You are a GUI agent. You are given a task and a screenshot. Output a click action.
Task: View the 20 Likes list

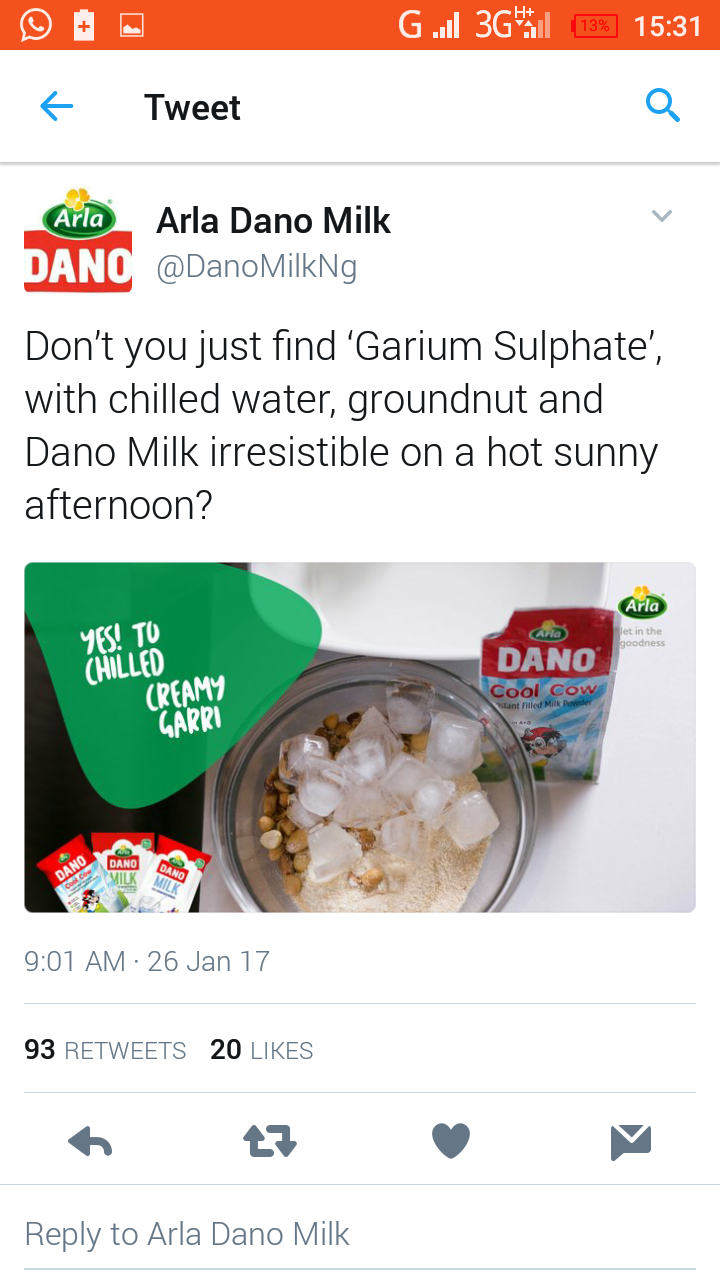point(262,1050)
